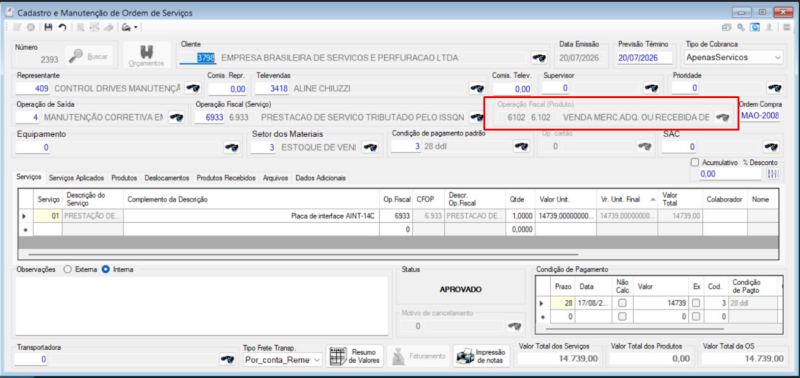Viewport: 800px width, 378px height.
Task: Open Setor dos Materiais lookup binoculars
Action: pyautogui.click(x=369, y=147)
